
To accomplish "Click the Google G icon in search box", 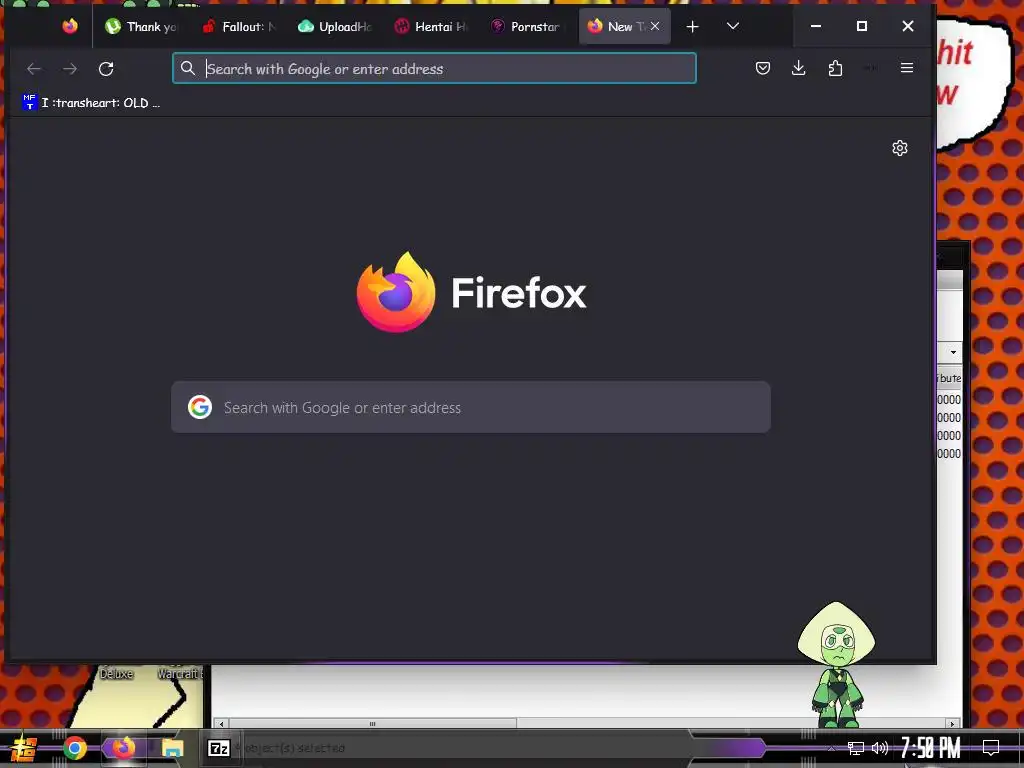I will point(200,407).
